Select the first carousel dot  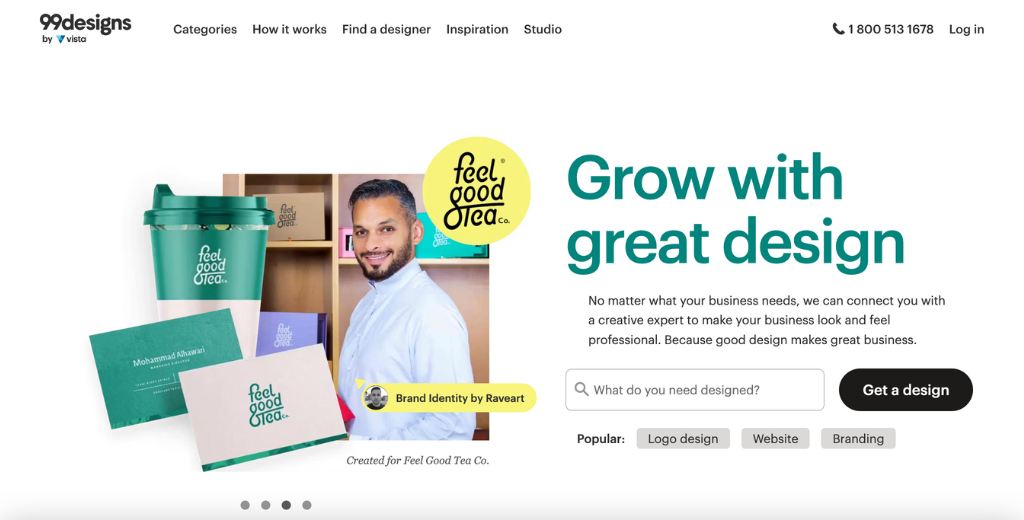[245, 505]
